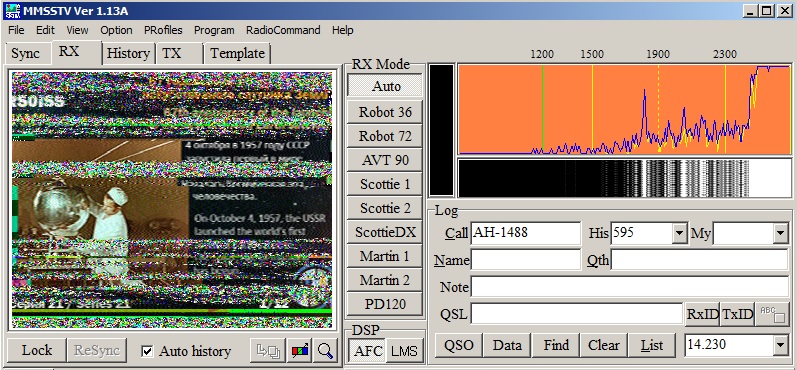Enable the AFC DSP toggle
Image resolution: width=797 pixels, height=370 pixels.
click(367, 351)
